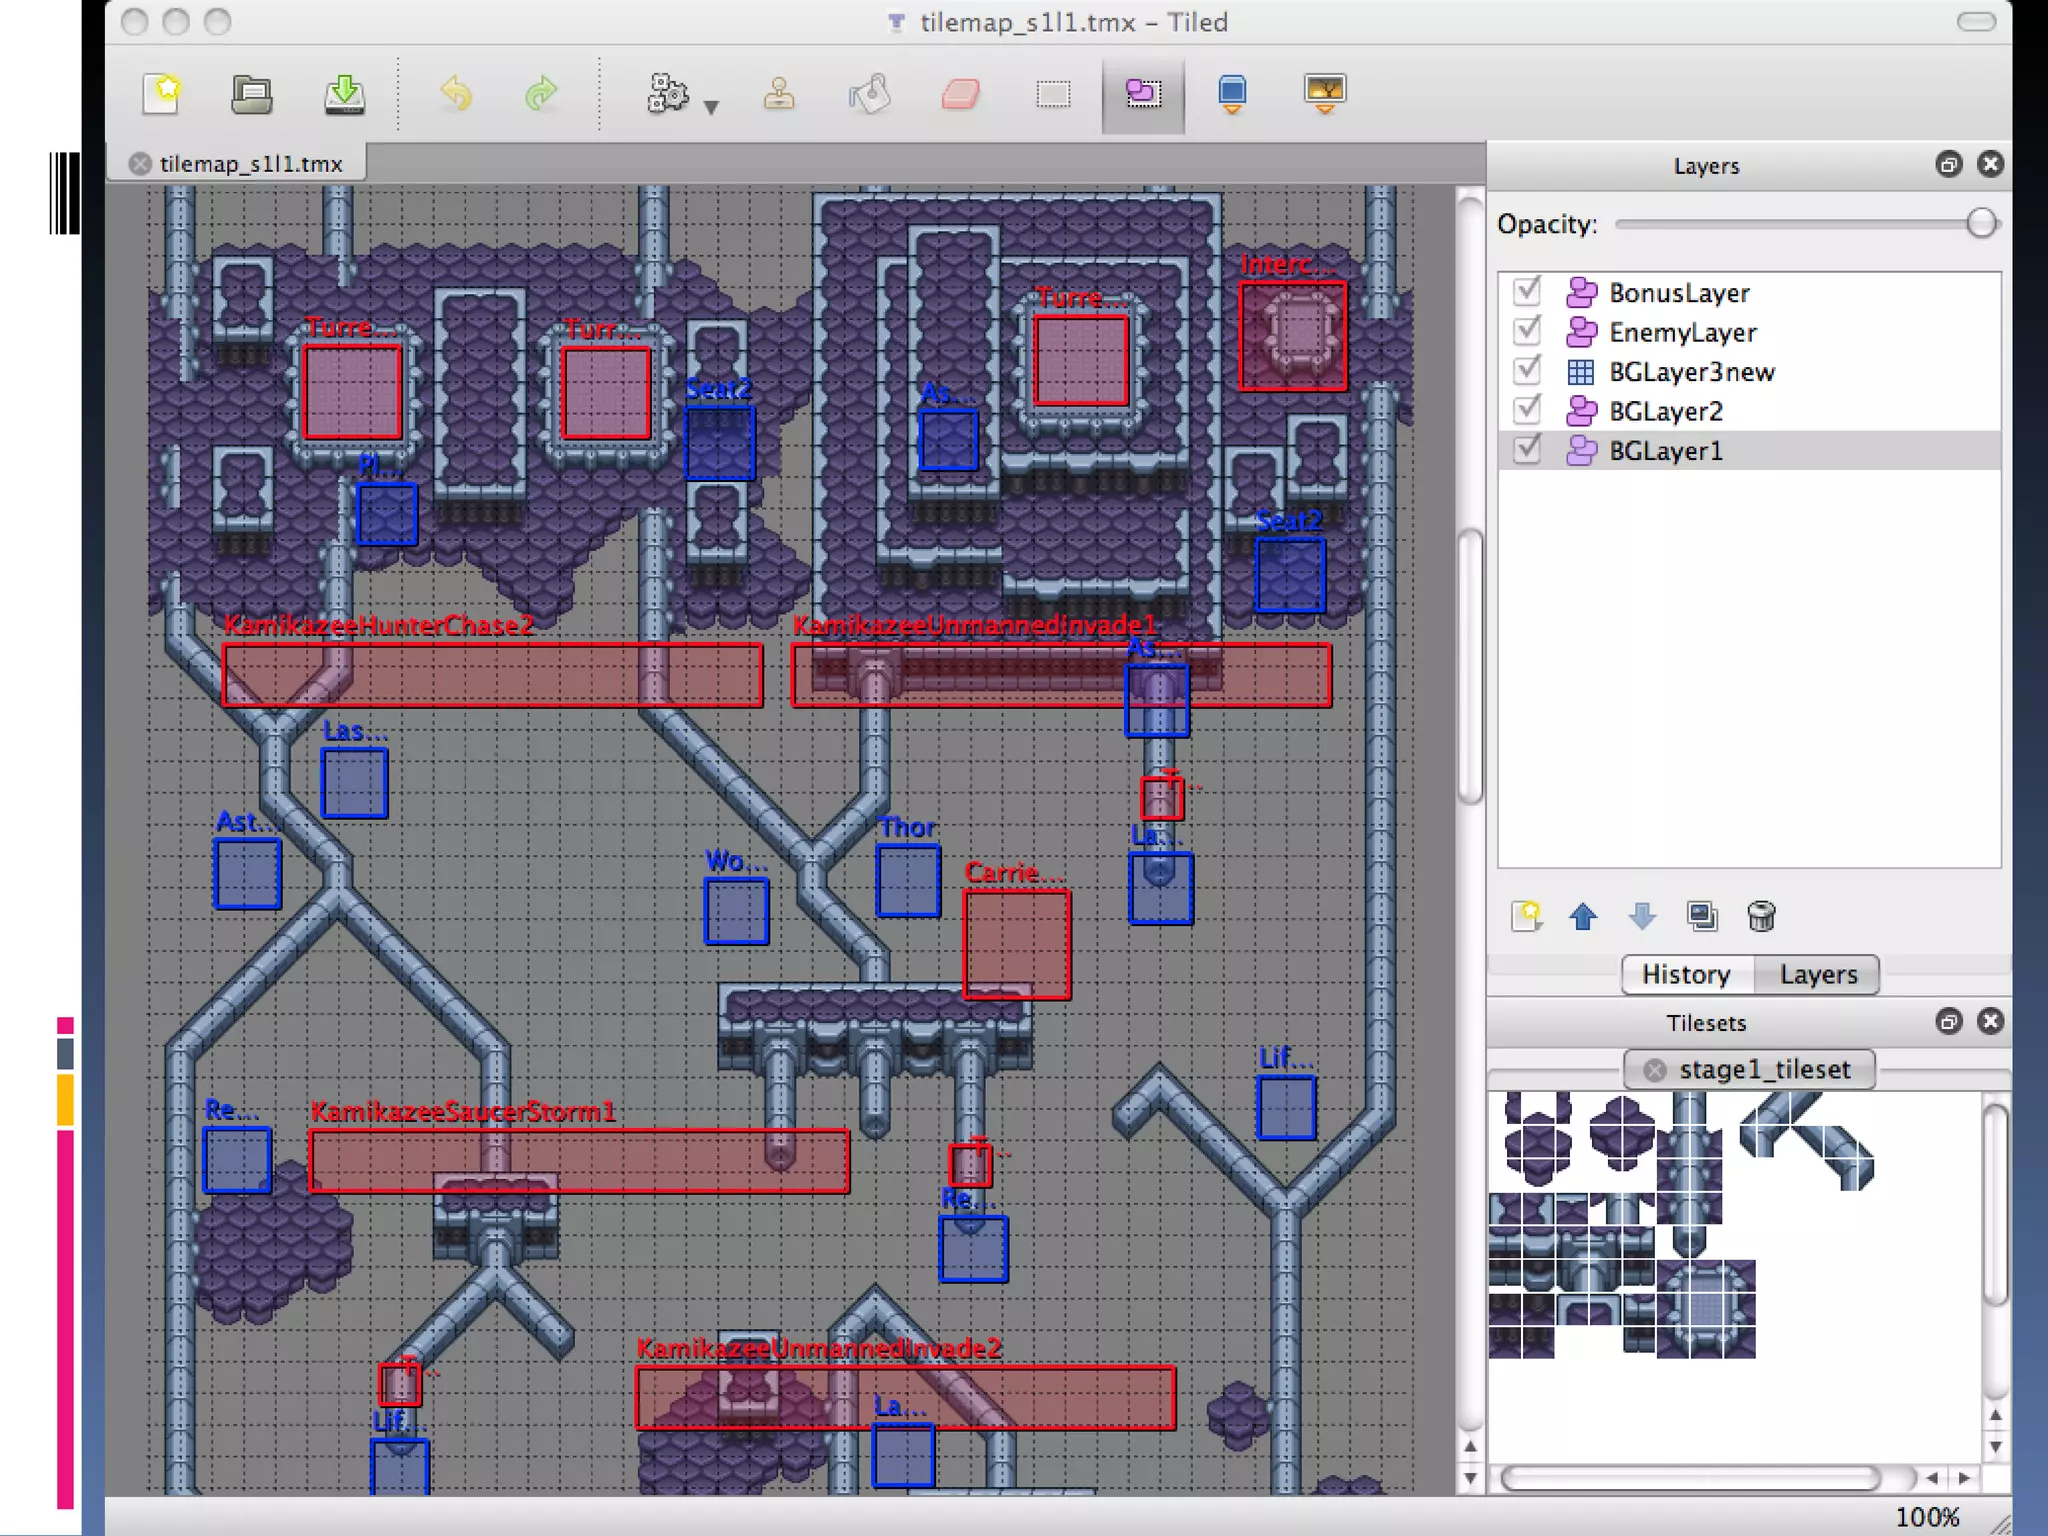Open the add new layer menu
The width and height of the screenshot is (2048, 1536).
click(x=1526, y=916)
